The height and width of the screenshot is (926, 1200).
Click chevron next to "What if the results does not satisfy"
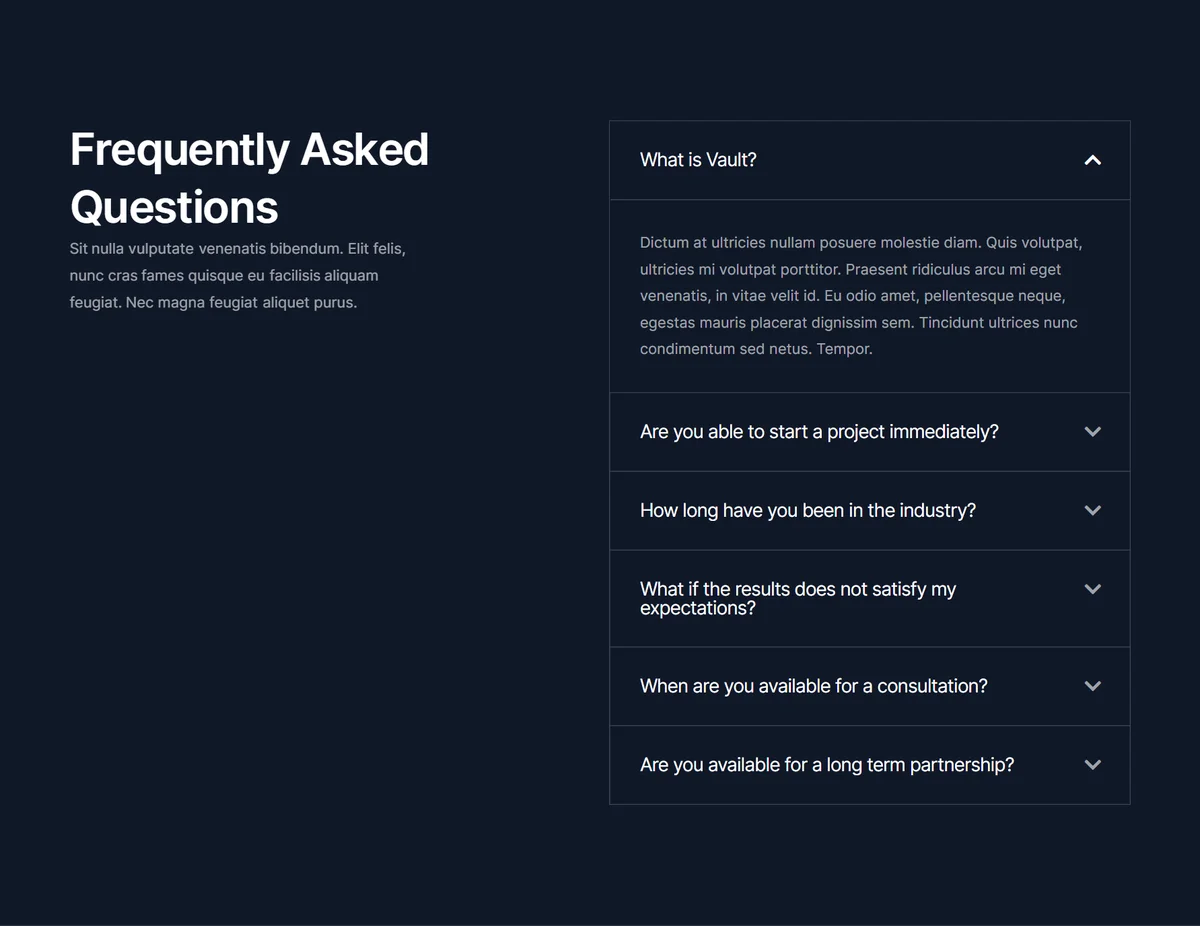coord(1092,589)
